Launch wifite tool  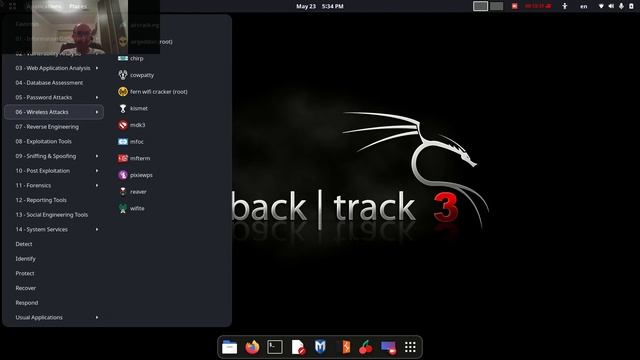(131, 209)
